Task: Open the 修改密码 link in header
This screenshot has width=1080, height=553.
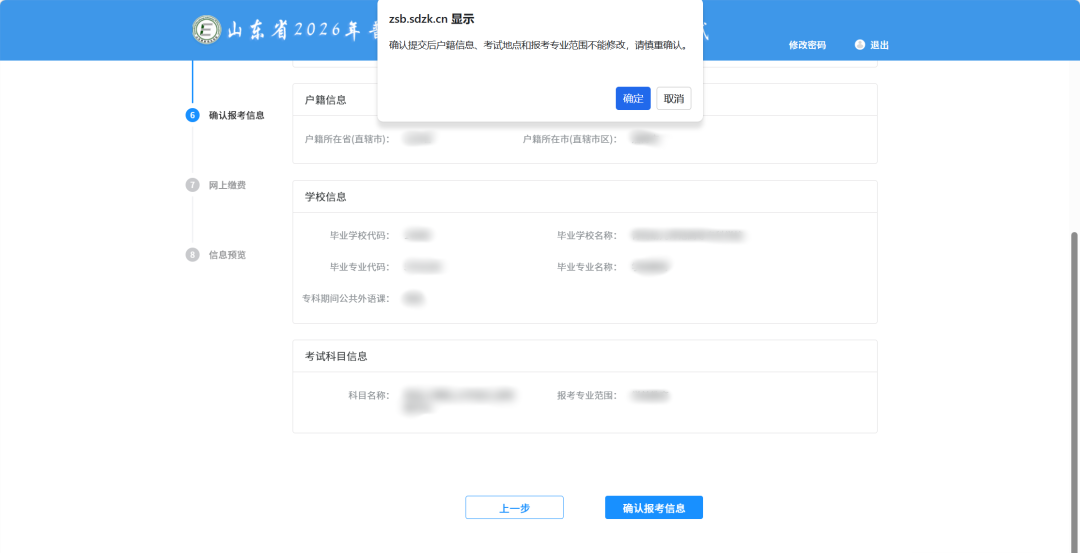Action: [x=807, y=45]
